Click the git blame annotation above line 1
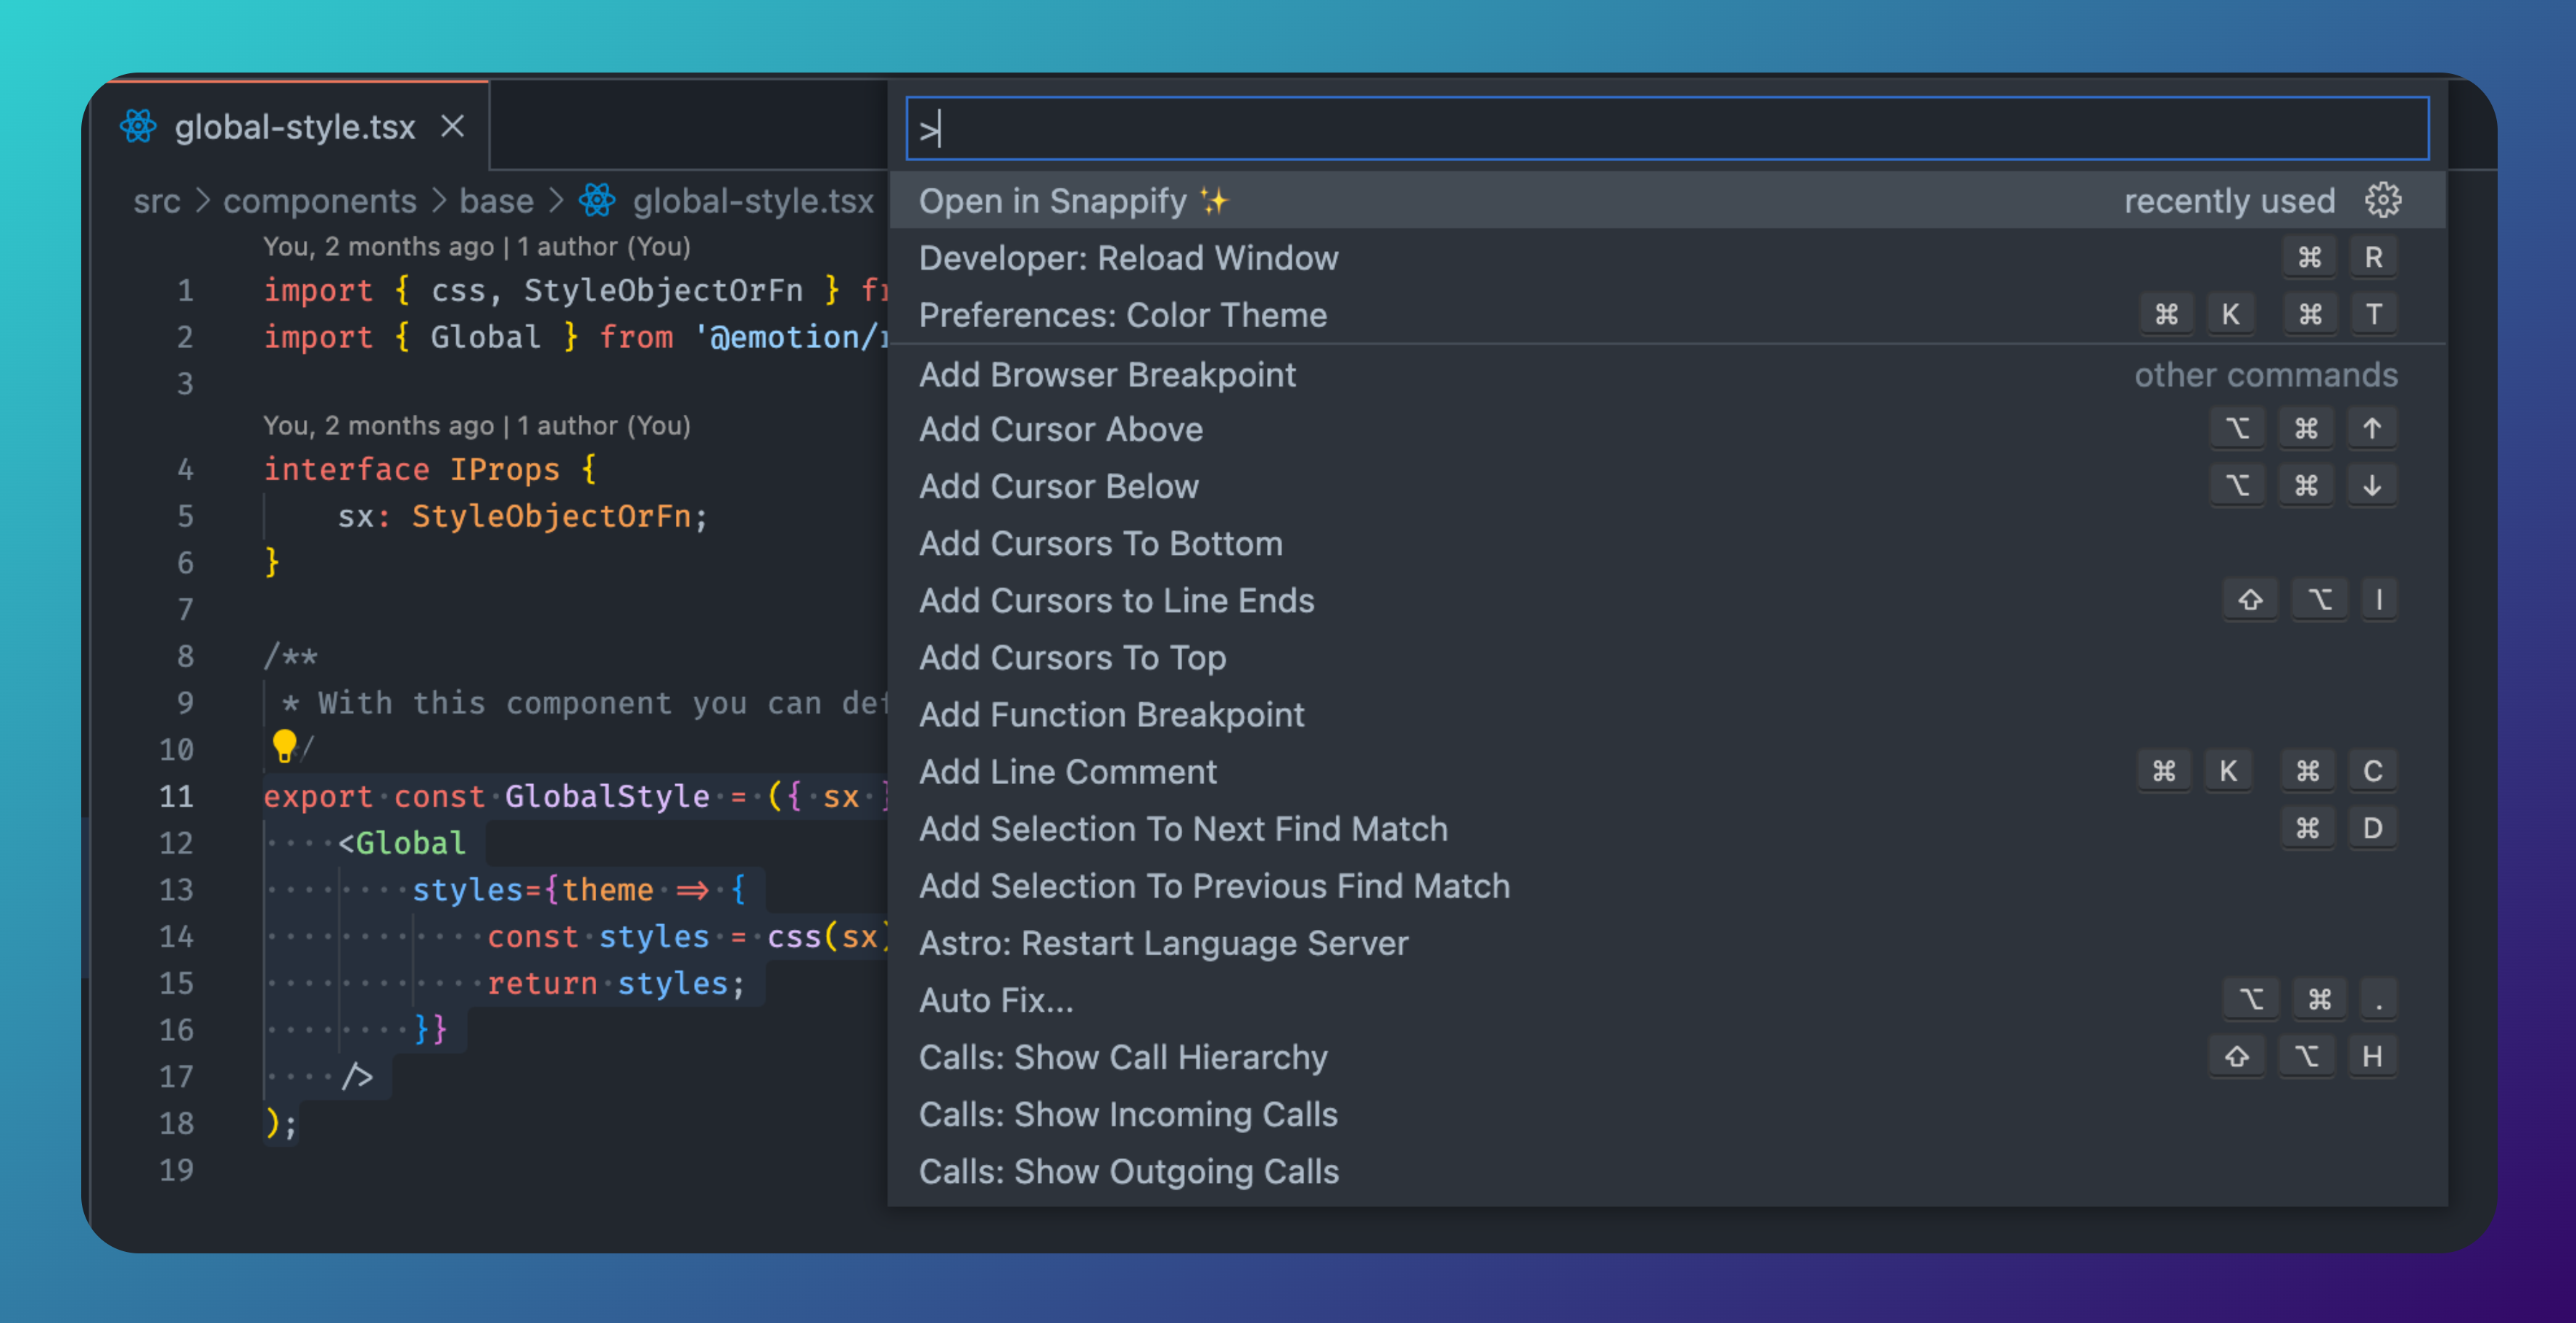 [x=476, y=246]
